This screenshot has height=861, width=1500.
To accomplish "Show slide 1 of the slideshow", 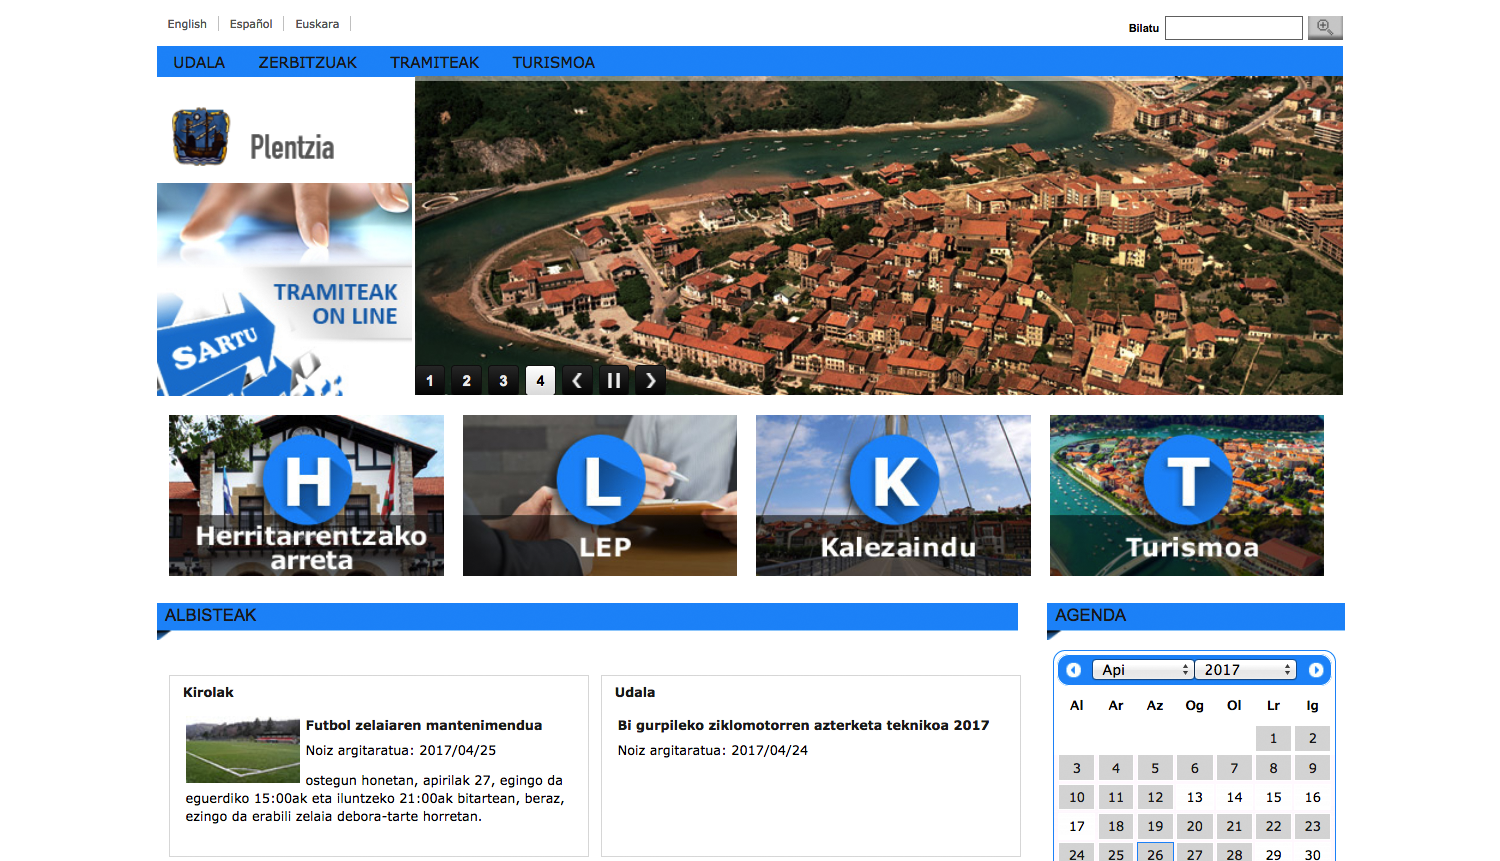I will (430, 380).
